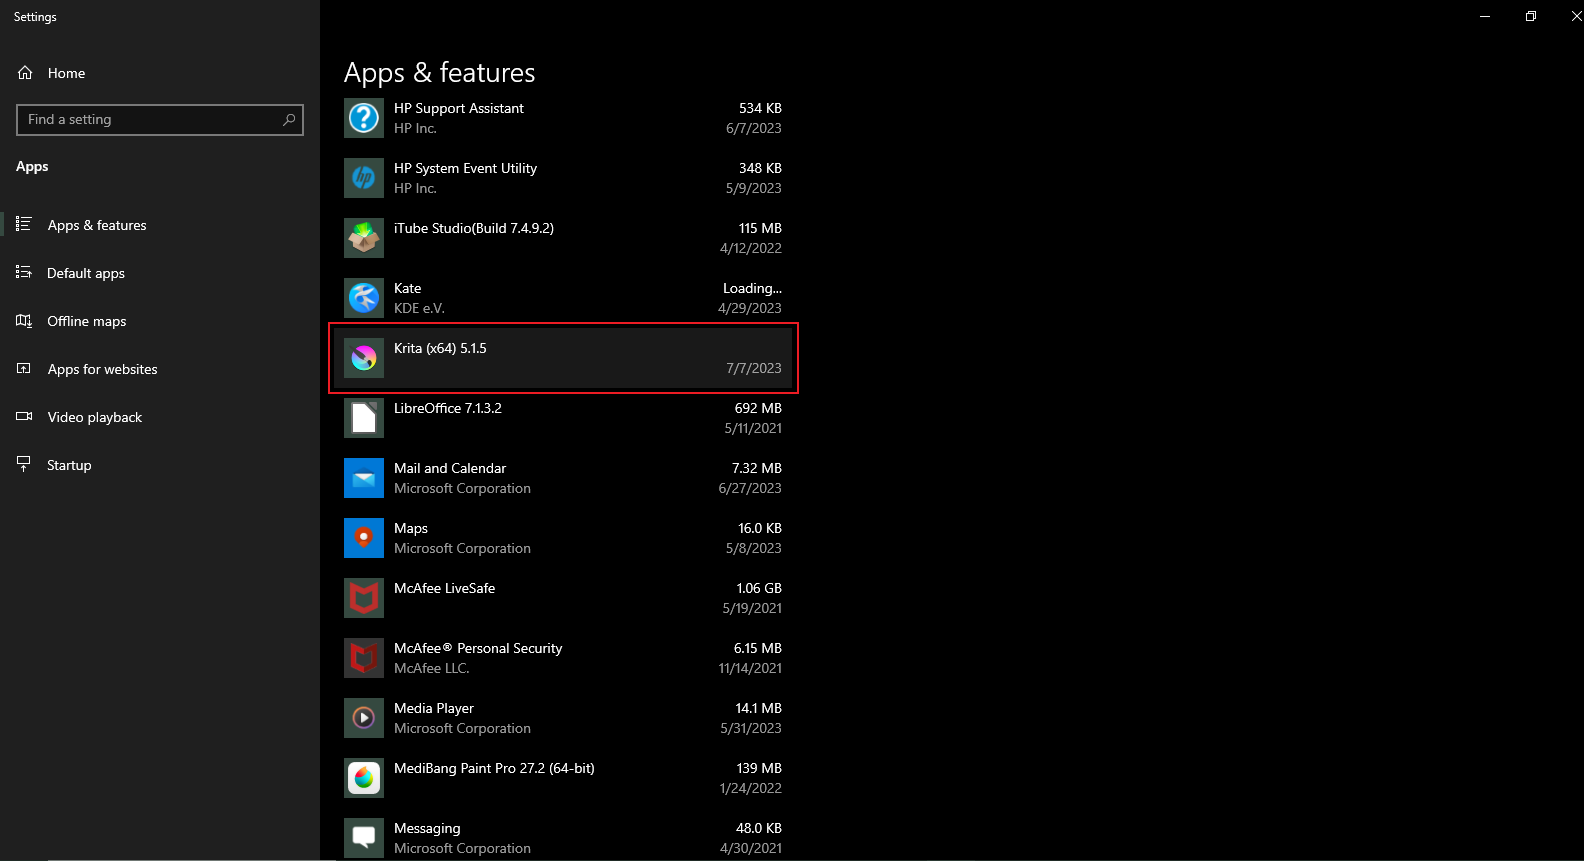Click the MediBang Paint Pro icon
The width and height of the screenshot is (1584, 861).
(364, 778)
